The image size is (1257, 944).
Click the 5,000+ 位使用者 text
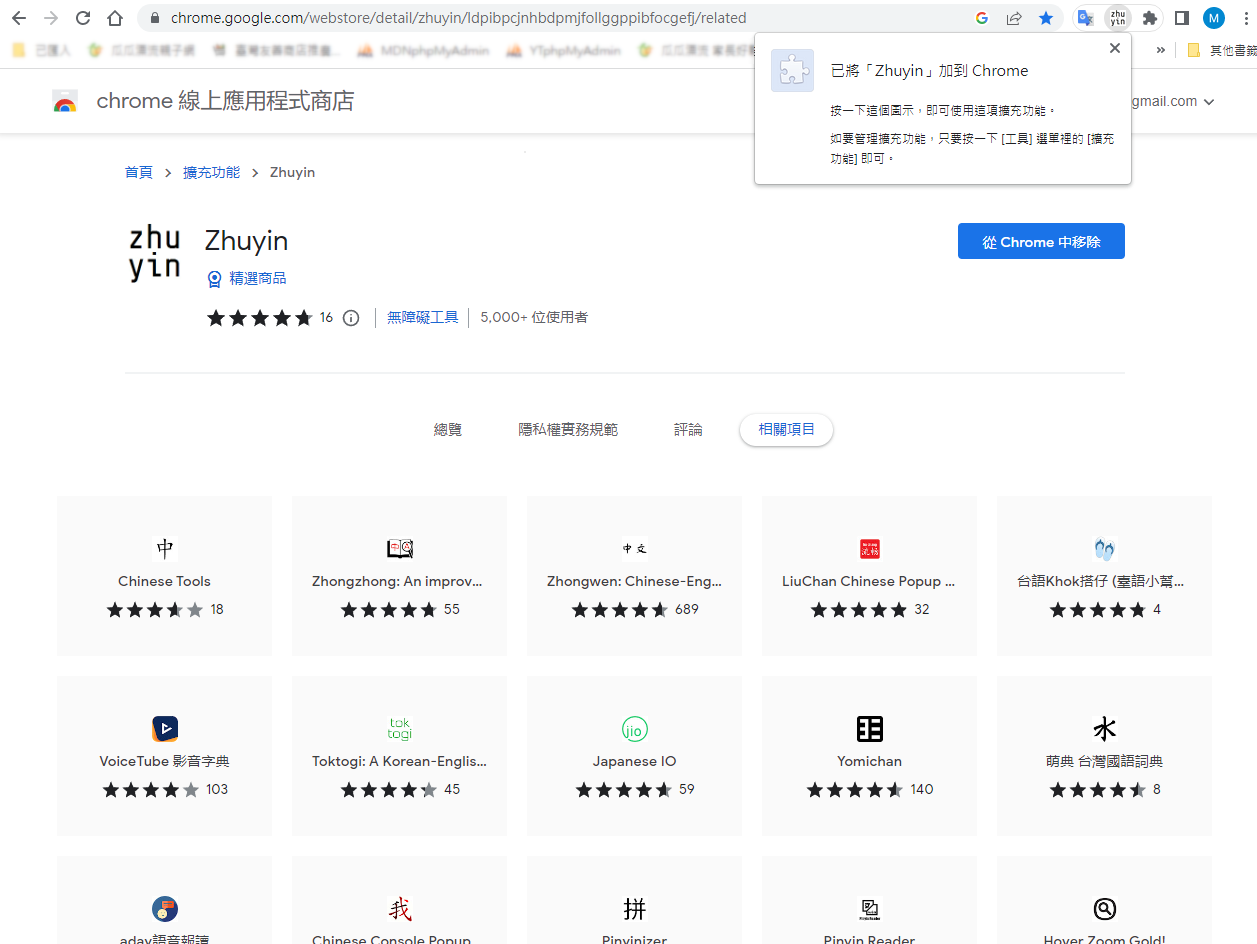(x=534, y=317)
